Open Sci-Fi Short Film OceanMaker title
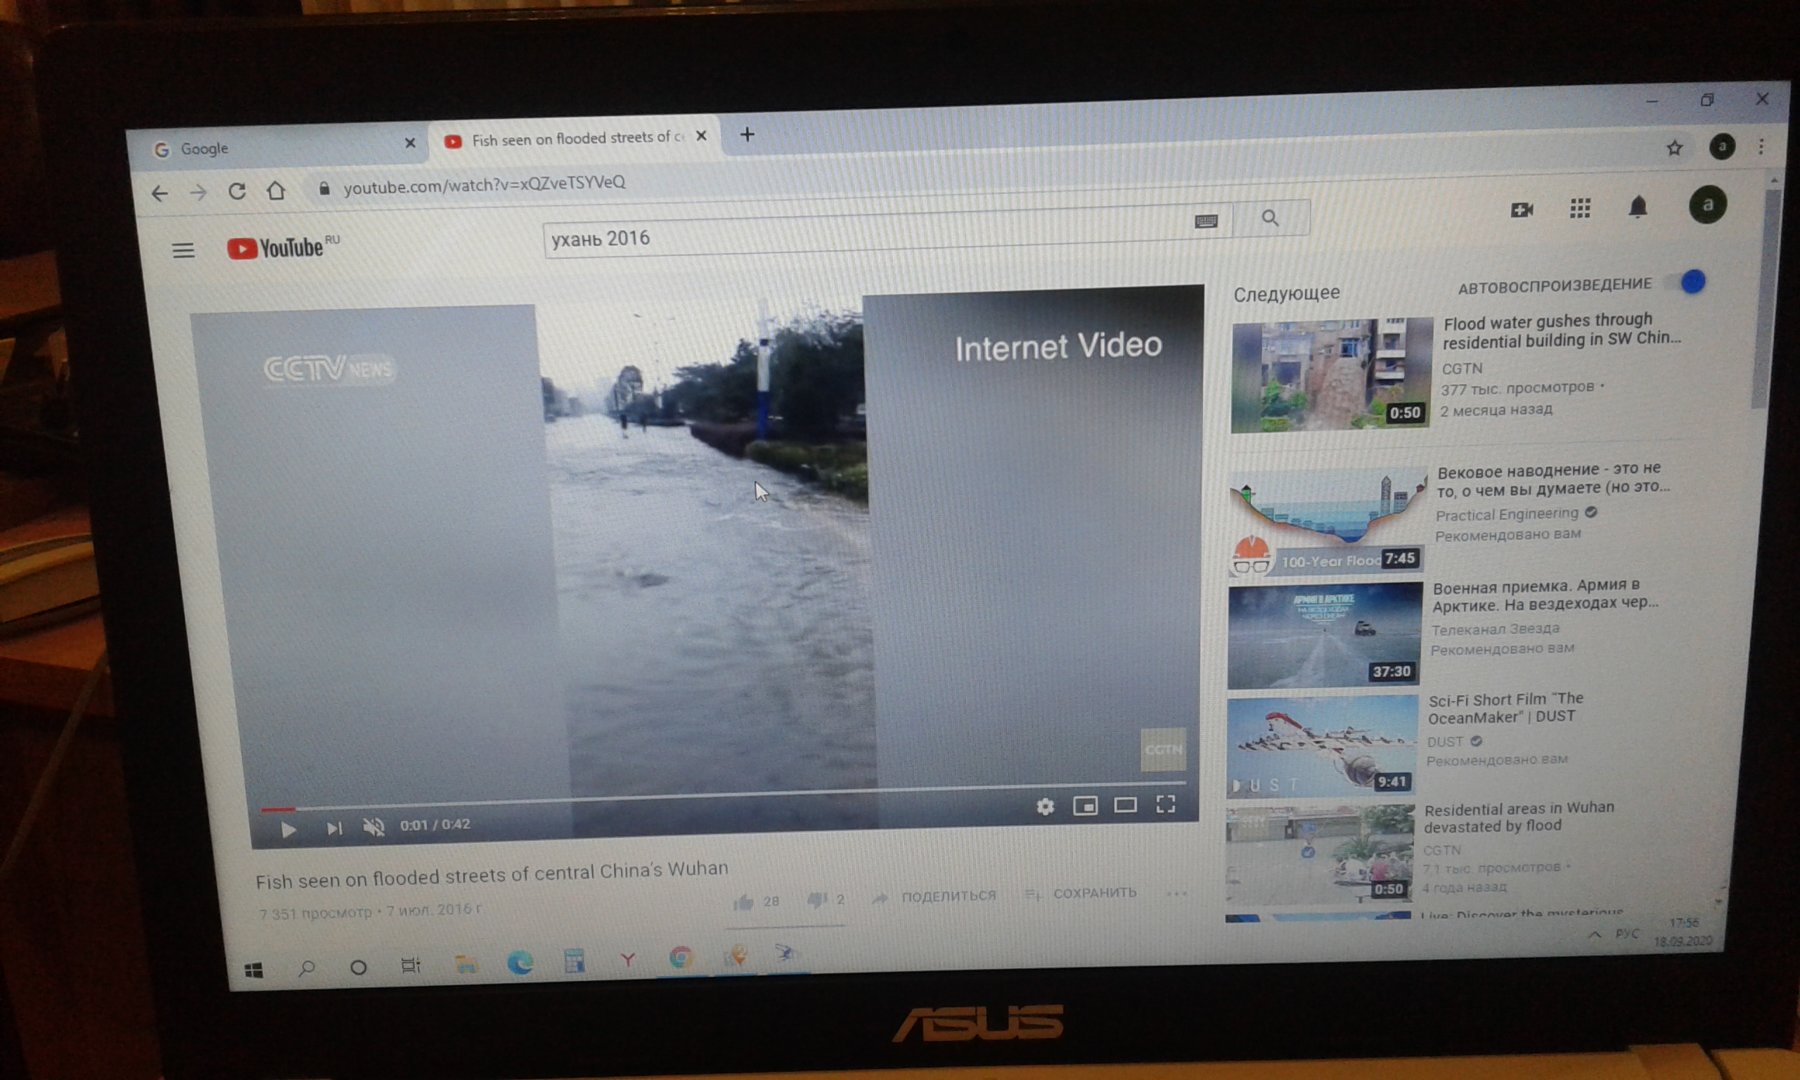 [x=1506, y=708]
